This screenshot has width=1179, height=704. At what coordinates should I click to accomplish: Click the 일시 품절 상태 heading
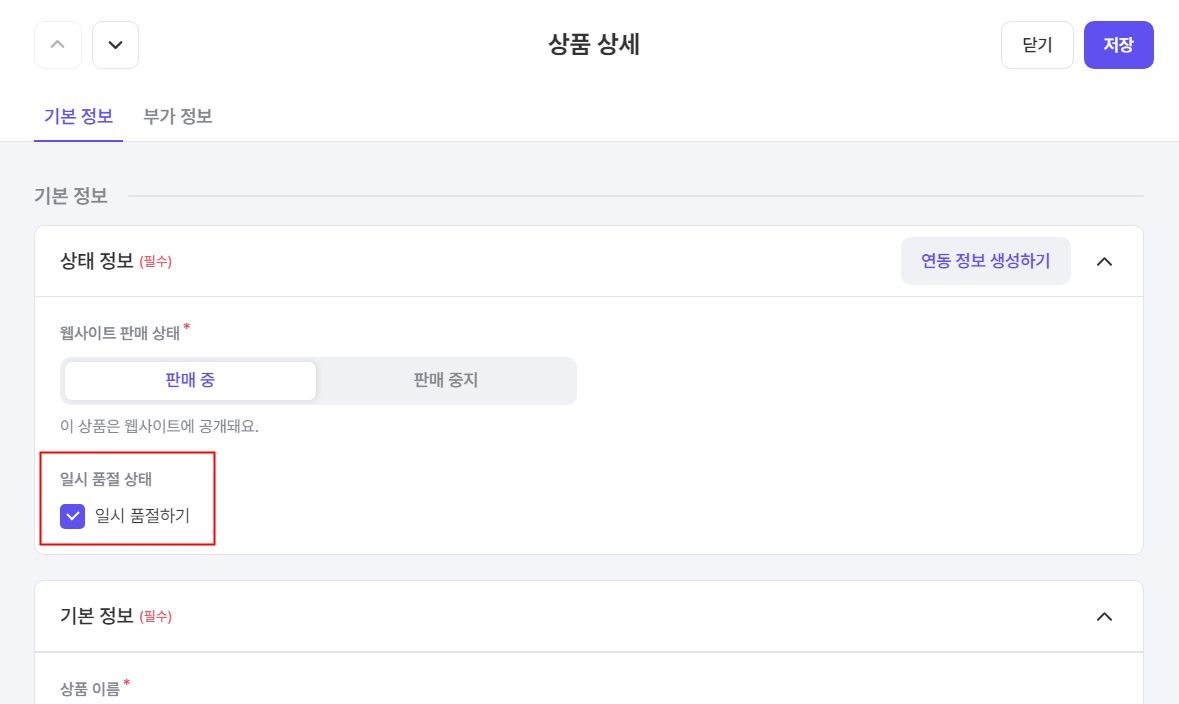106,479
